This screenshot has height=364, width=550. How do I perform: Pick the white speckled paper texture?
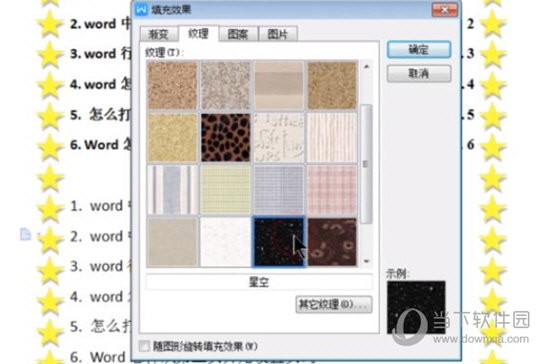[x=226, y=242]
